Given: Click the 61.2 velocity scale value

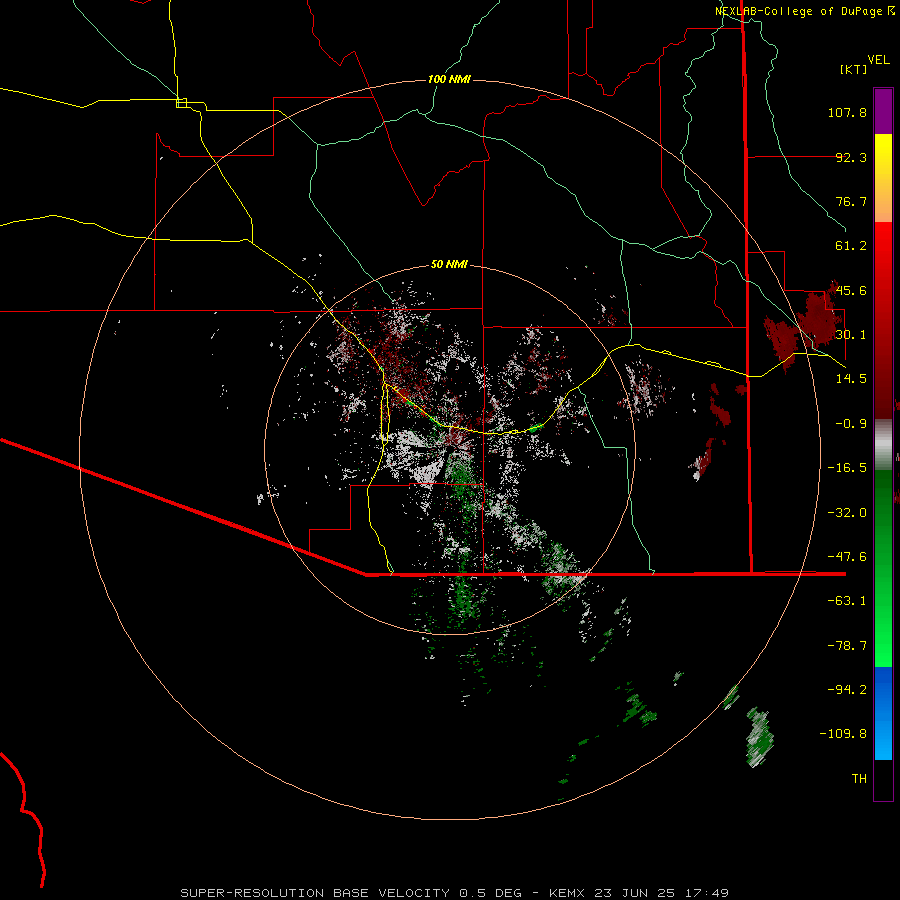Looking at the screenshot, I should point(851,246).
